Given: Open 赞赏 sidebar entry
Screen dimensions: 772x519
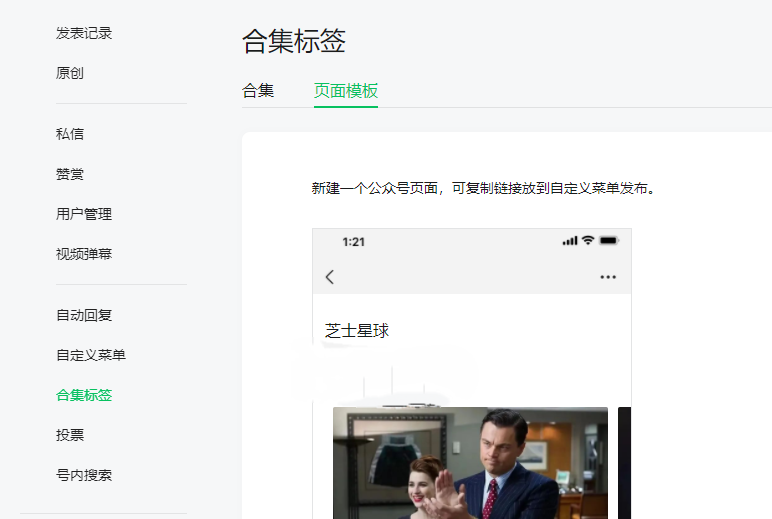Looking at the screenshot, I should [x=69, y=174].
